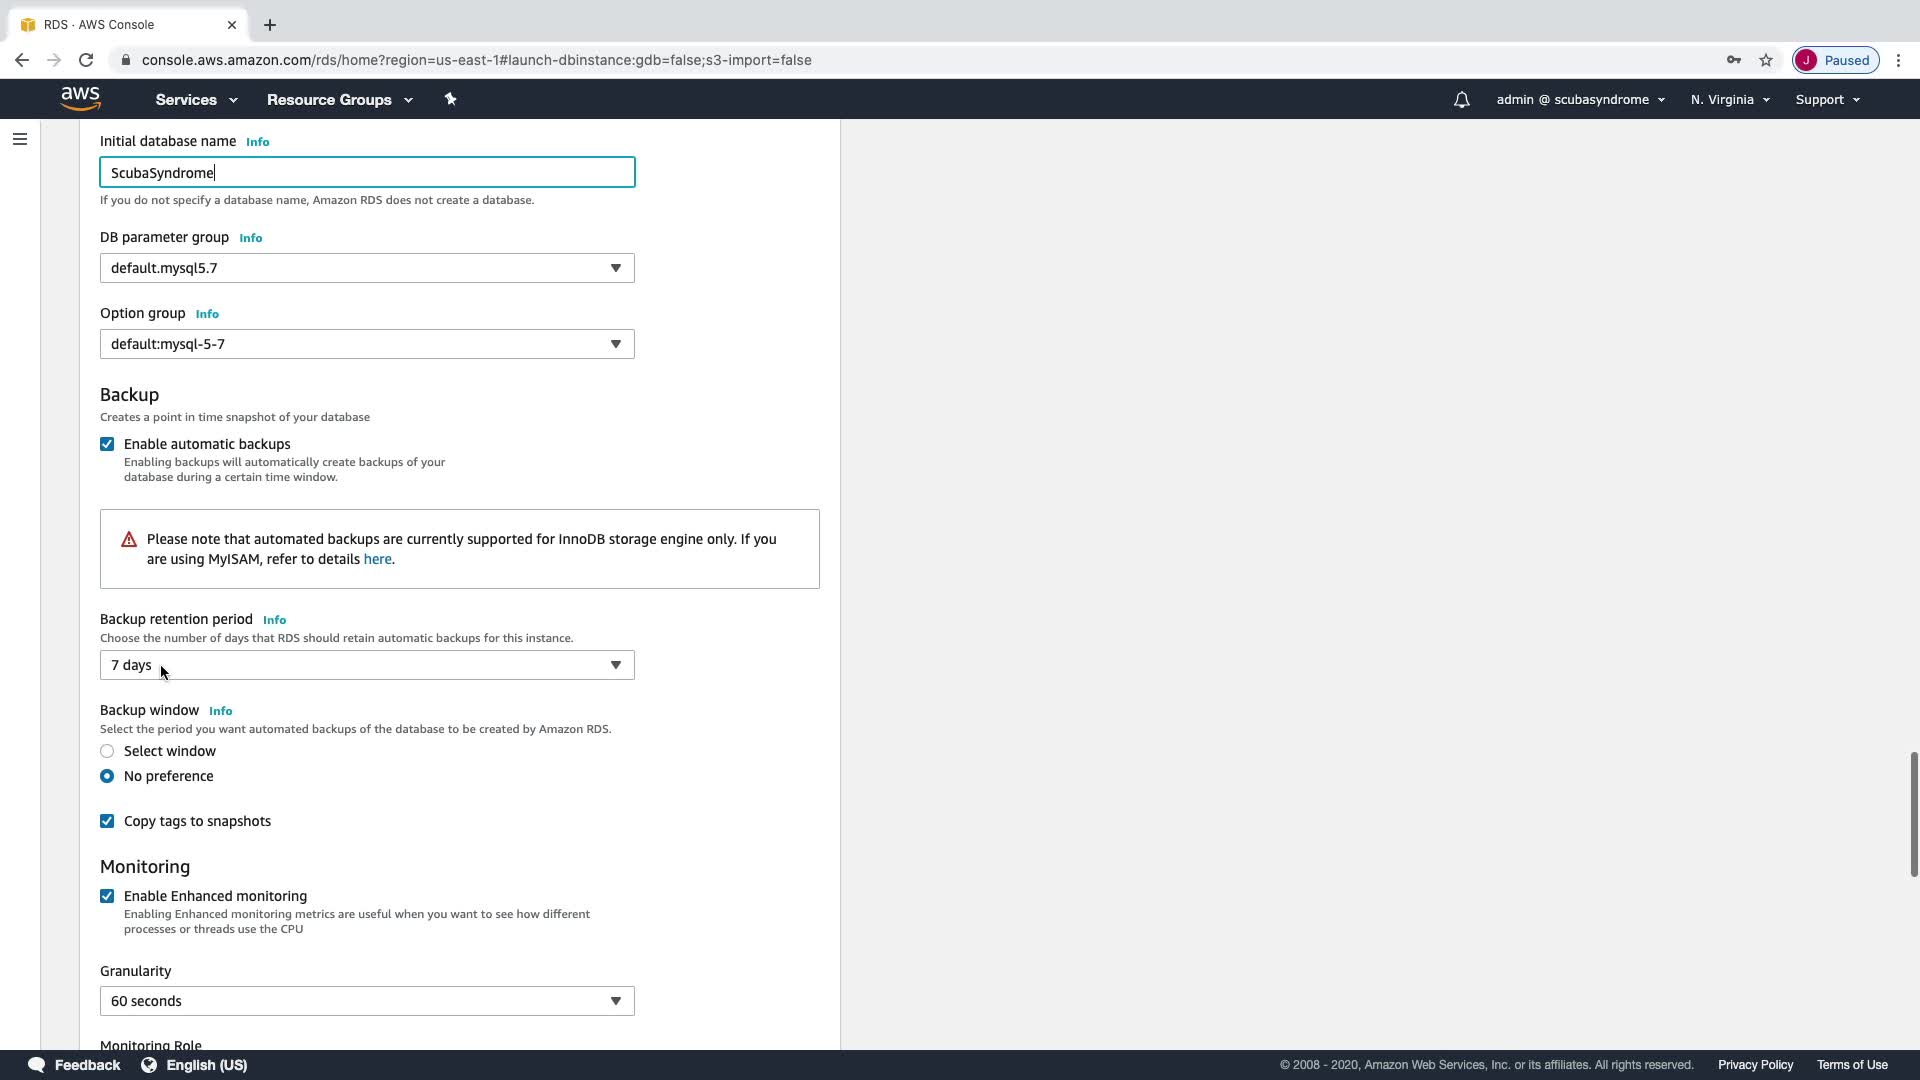Image resolution: width=1920 pixels, height=1080 pixels.
Task: Disable Enhanced monitoring checkbox
Action: 107,896
